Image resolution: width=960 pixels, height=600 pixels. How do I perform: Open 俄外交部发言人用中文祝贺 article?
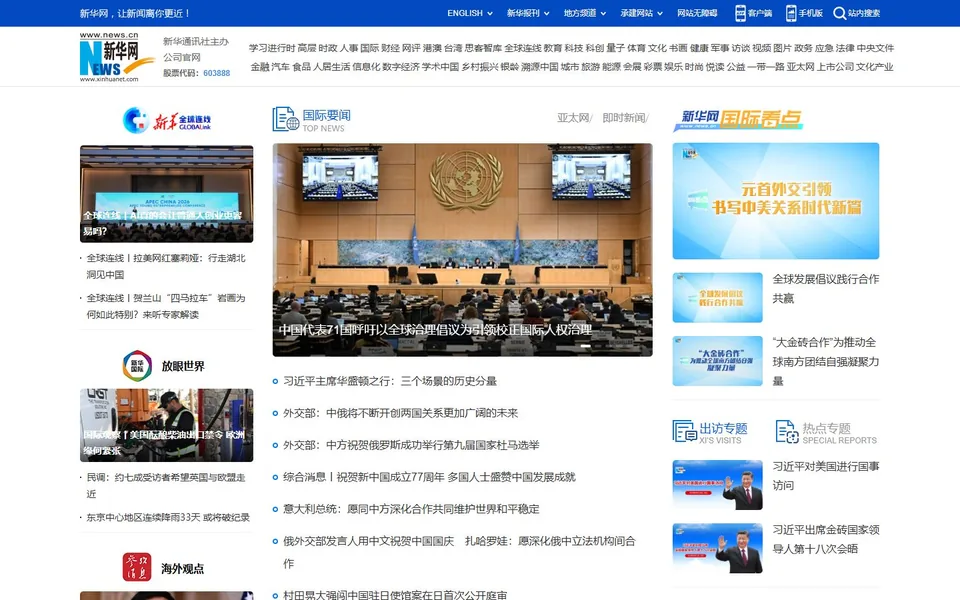tap(459, 552)
